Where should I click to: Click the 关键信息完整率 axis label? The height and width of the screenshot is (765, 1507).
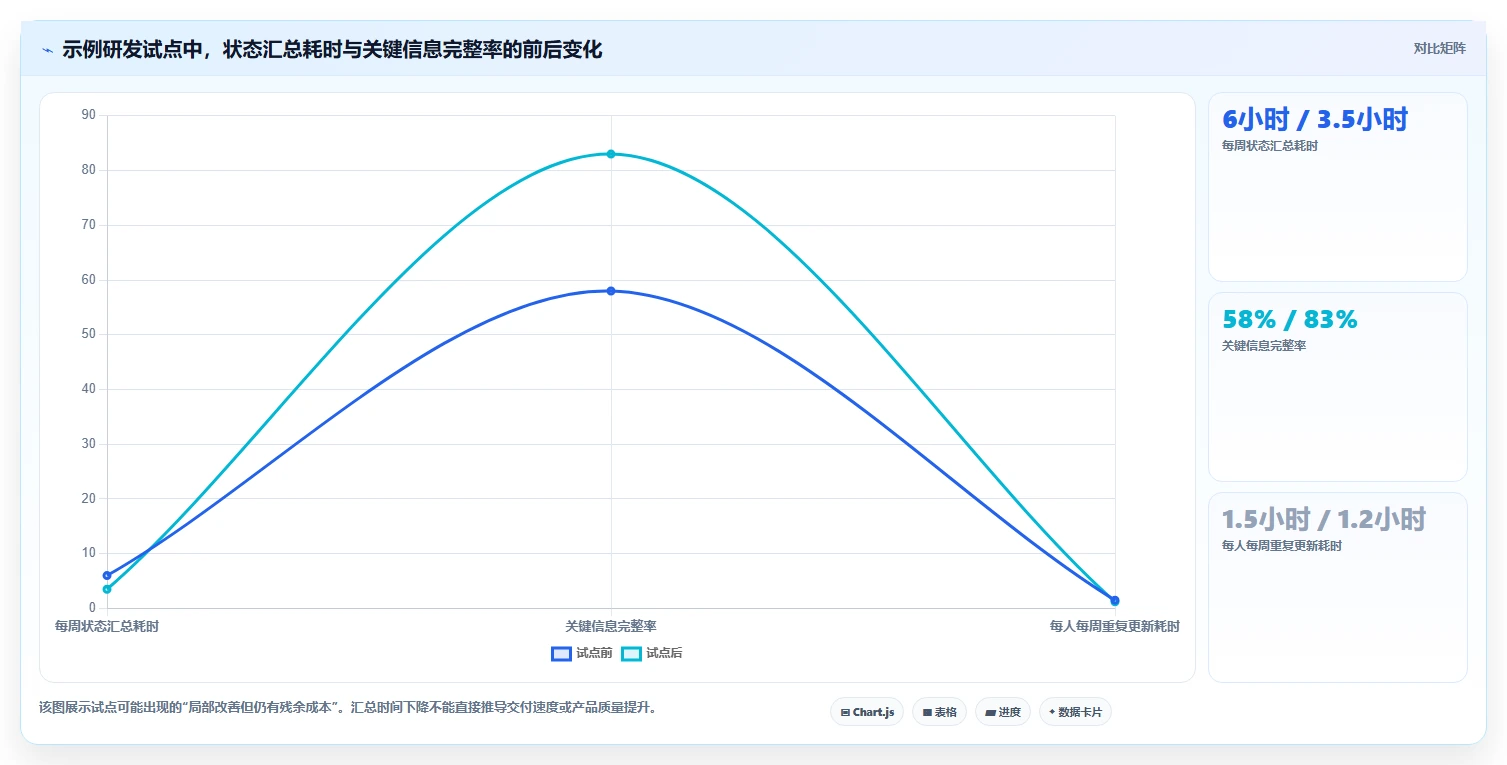pos(611,626)
